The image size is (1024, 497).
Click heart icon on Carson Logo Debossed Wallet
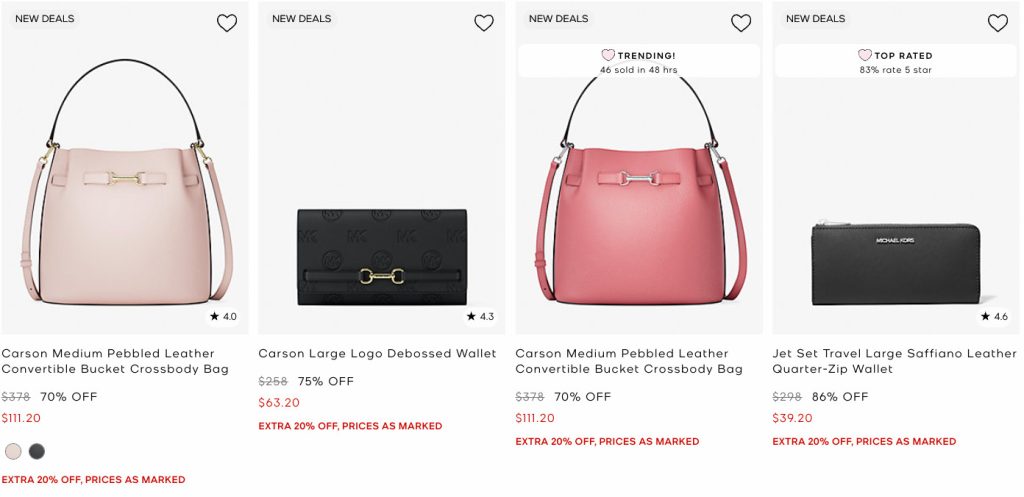(x=484, y=23)
